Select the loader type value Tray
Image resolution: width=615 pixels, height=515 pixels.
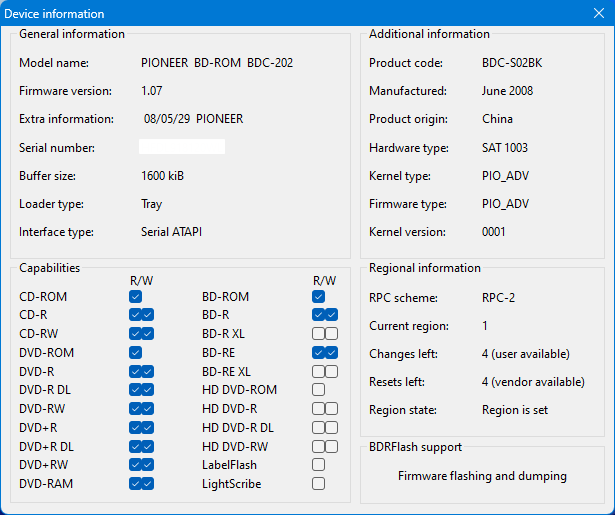[151, 204]
